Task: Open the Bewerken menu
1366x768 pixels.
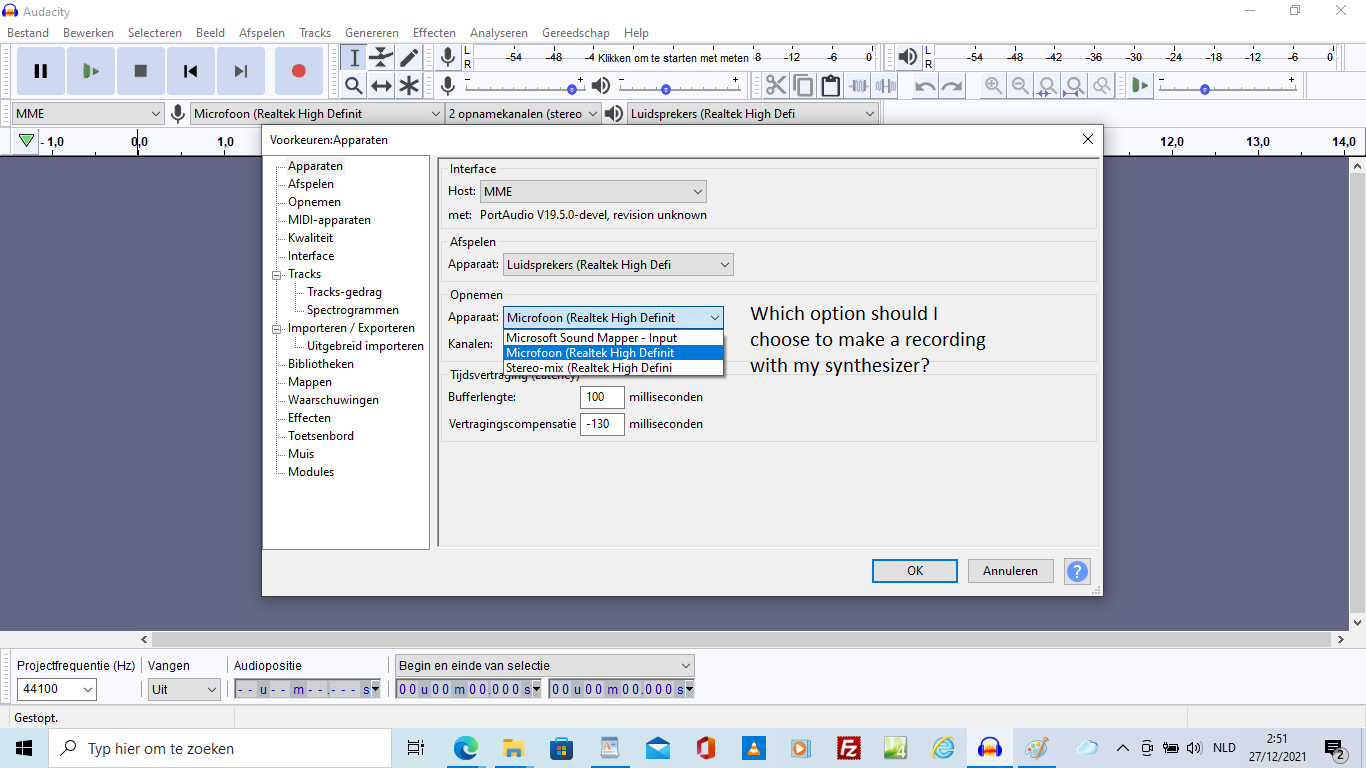Action: pyautogui.click(x=88, y=33)
